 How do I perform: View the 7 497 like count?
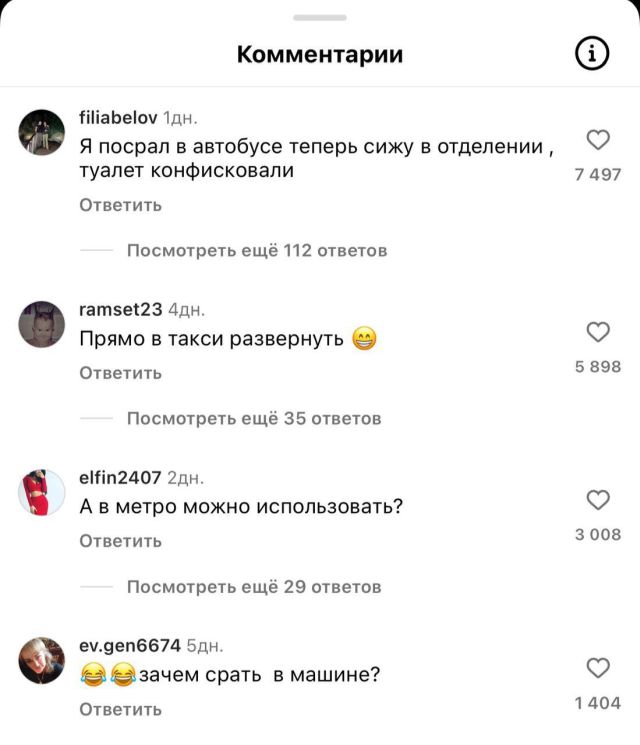point(598,174)
